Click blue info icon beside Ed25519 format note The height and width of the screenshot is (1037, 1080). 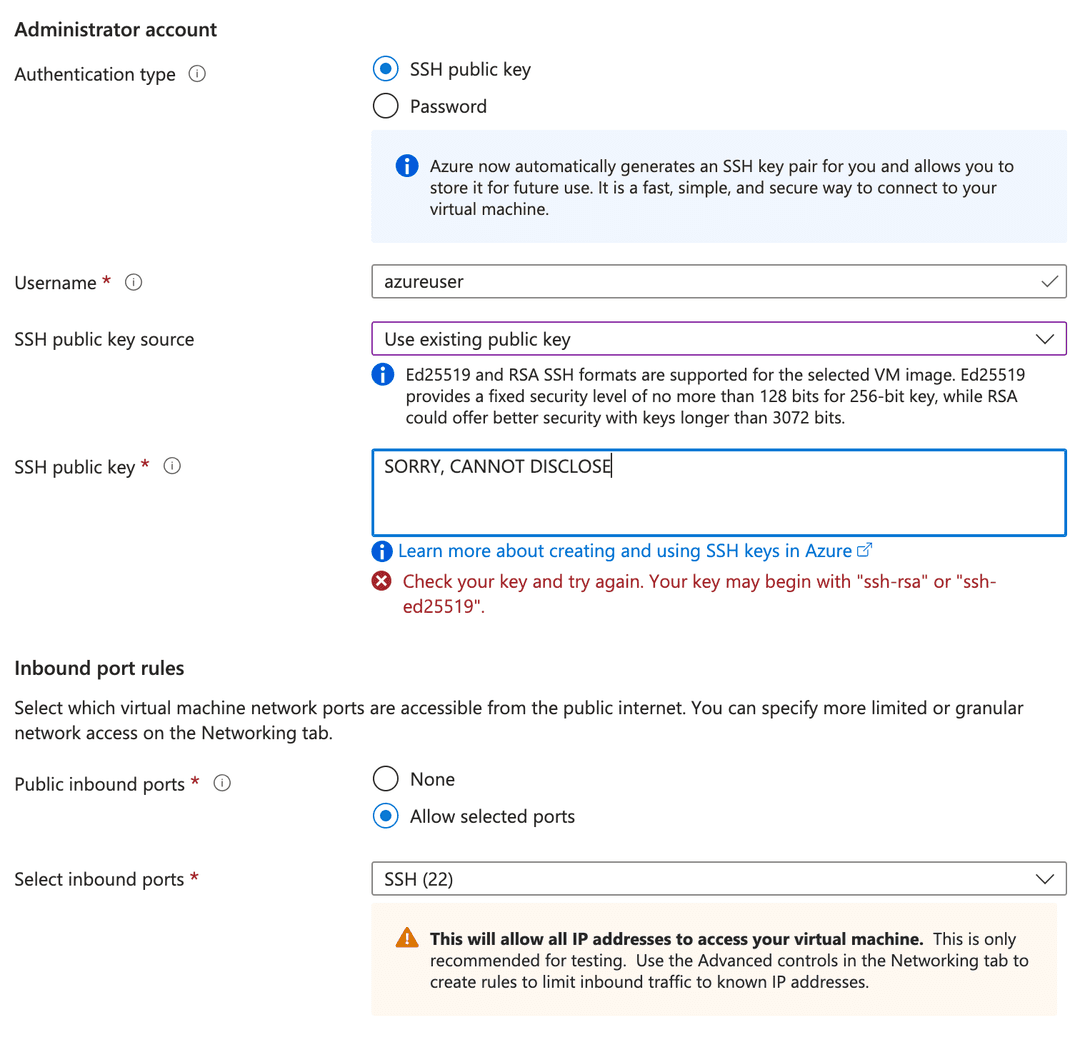382,375
